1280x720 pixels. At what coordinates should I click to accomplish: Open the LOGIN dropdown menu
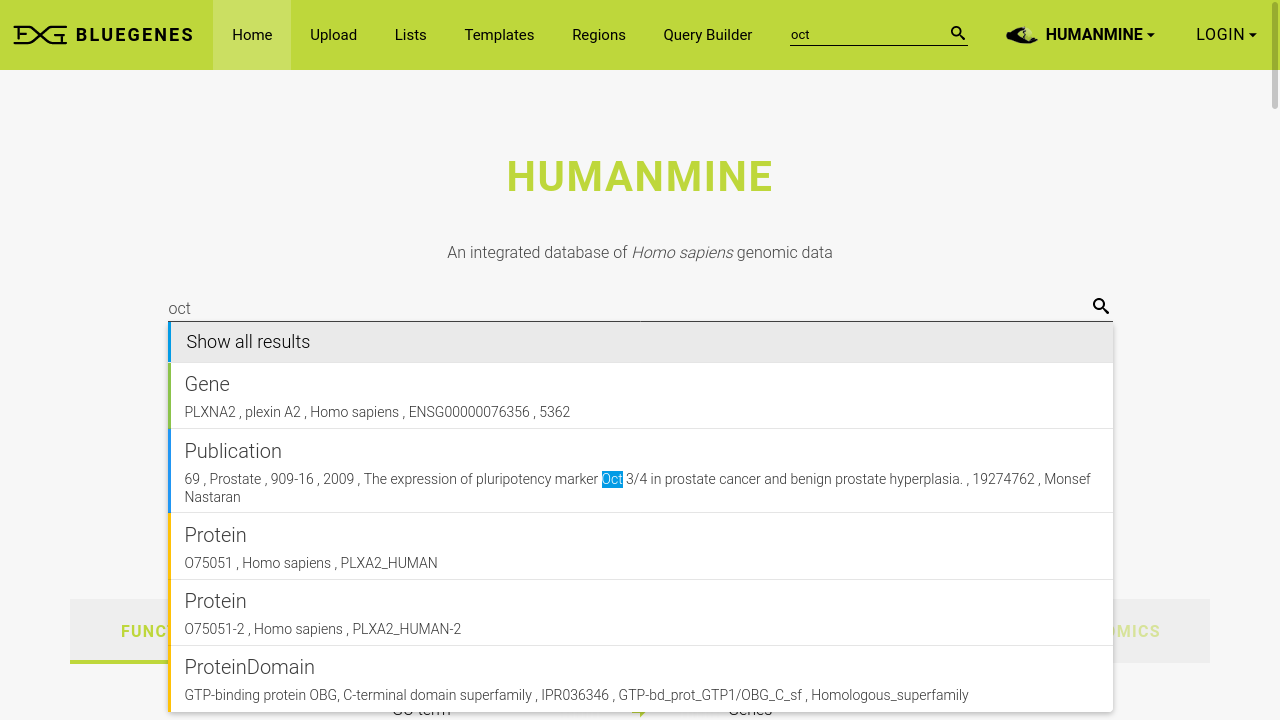[1225, 35]
